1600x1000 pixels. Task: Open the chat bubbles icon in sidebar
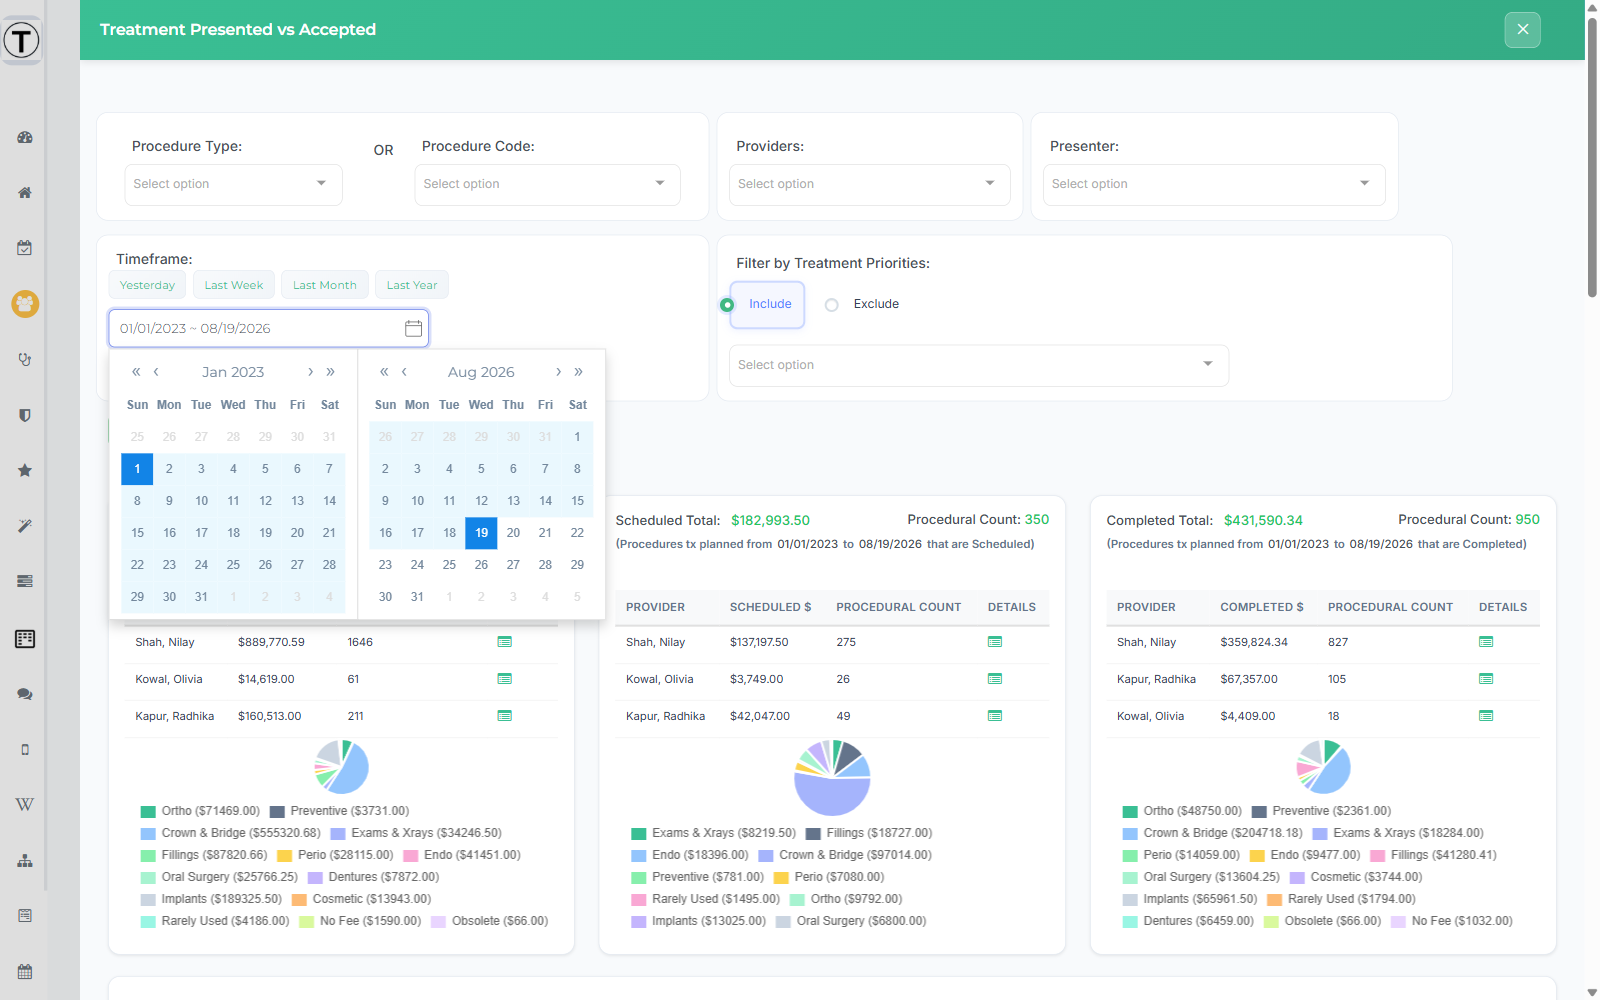(x=25, y=694)
